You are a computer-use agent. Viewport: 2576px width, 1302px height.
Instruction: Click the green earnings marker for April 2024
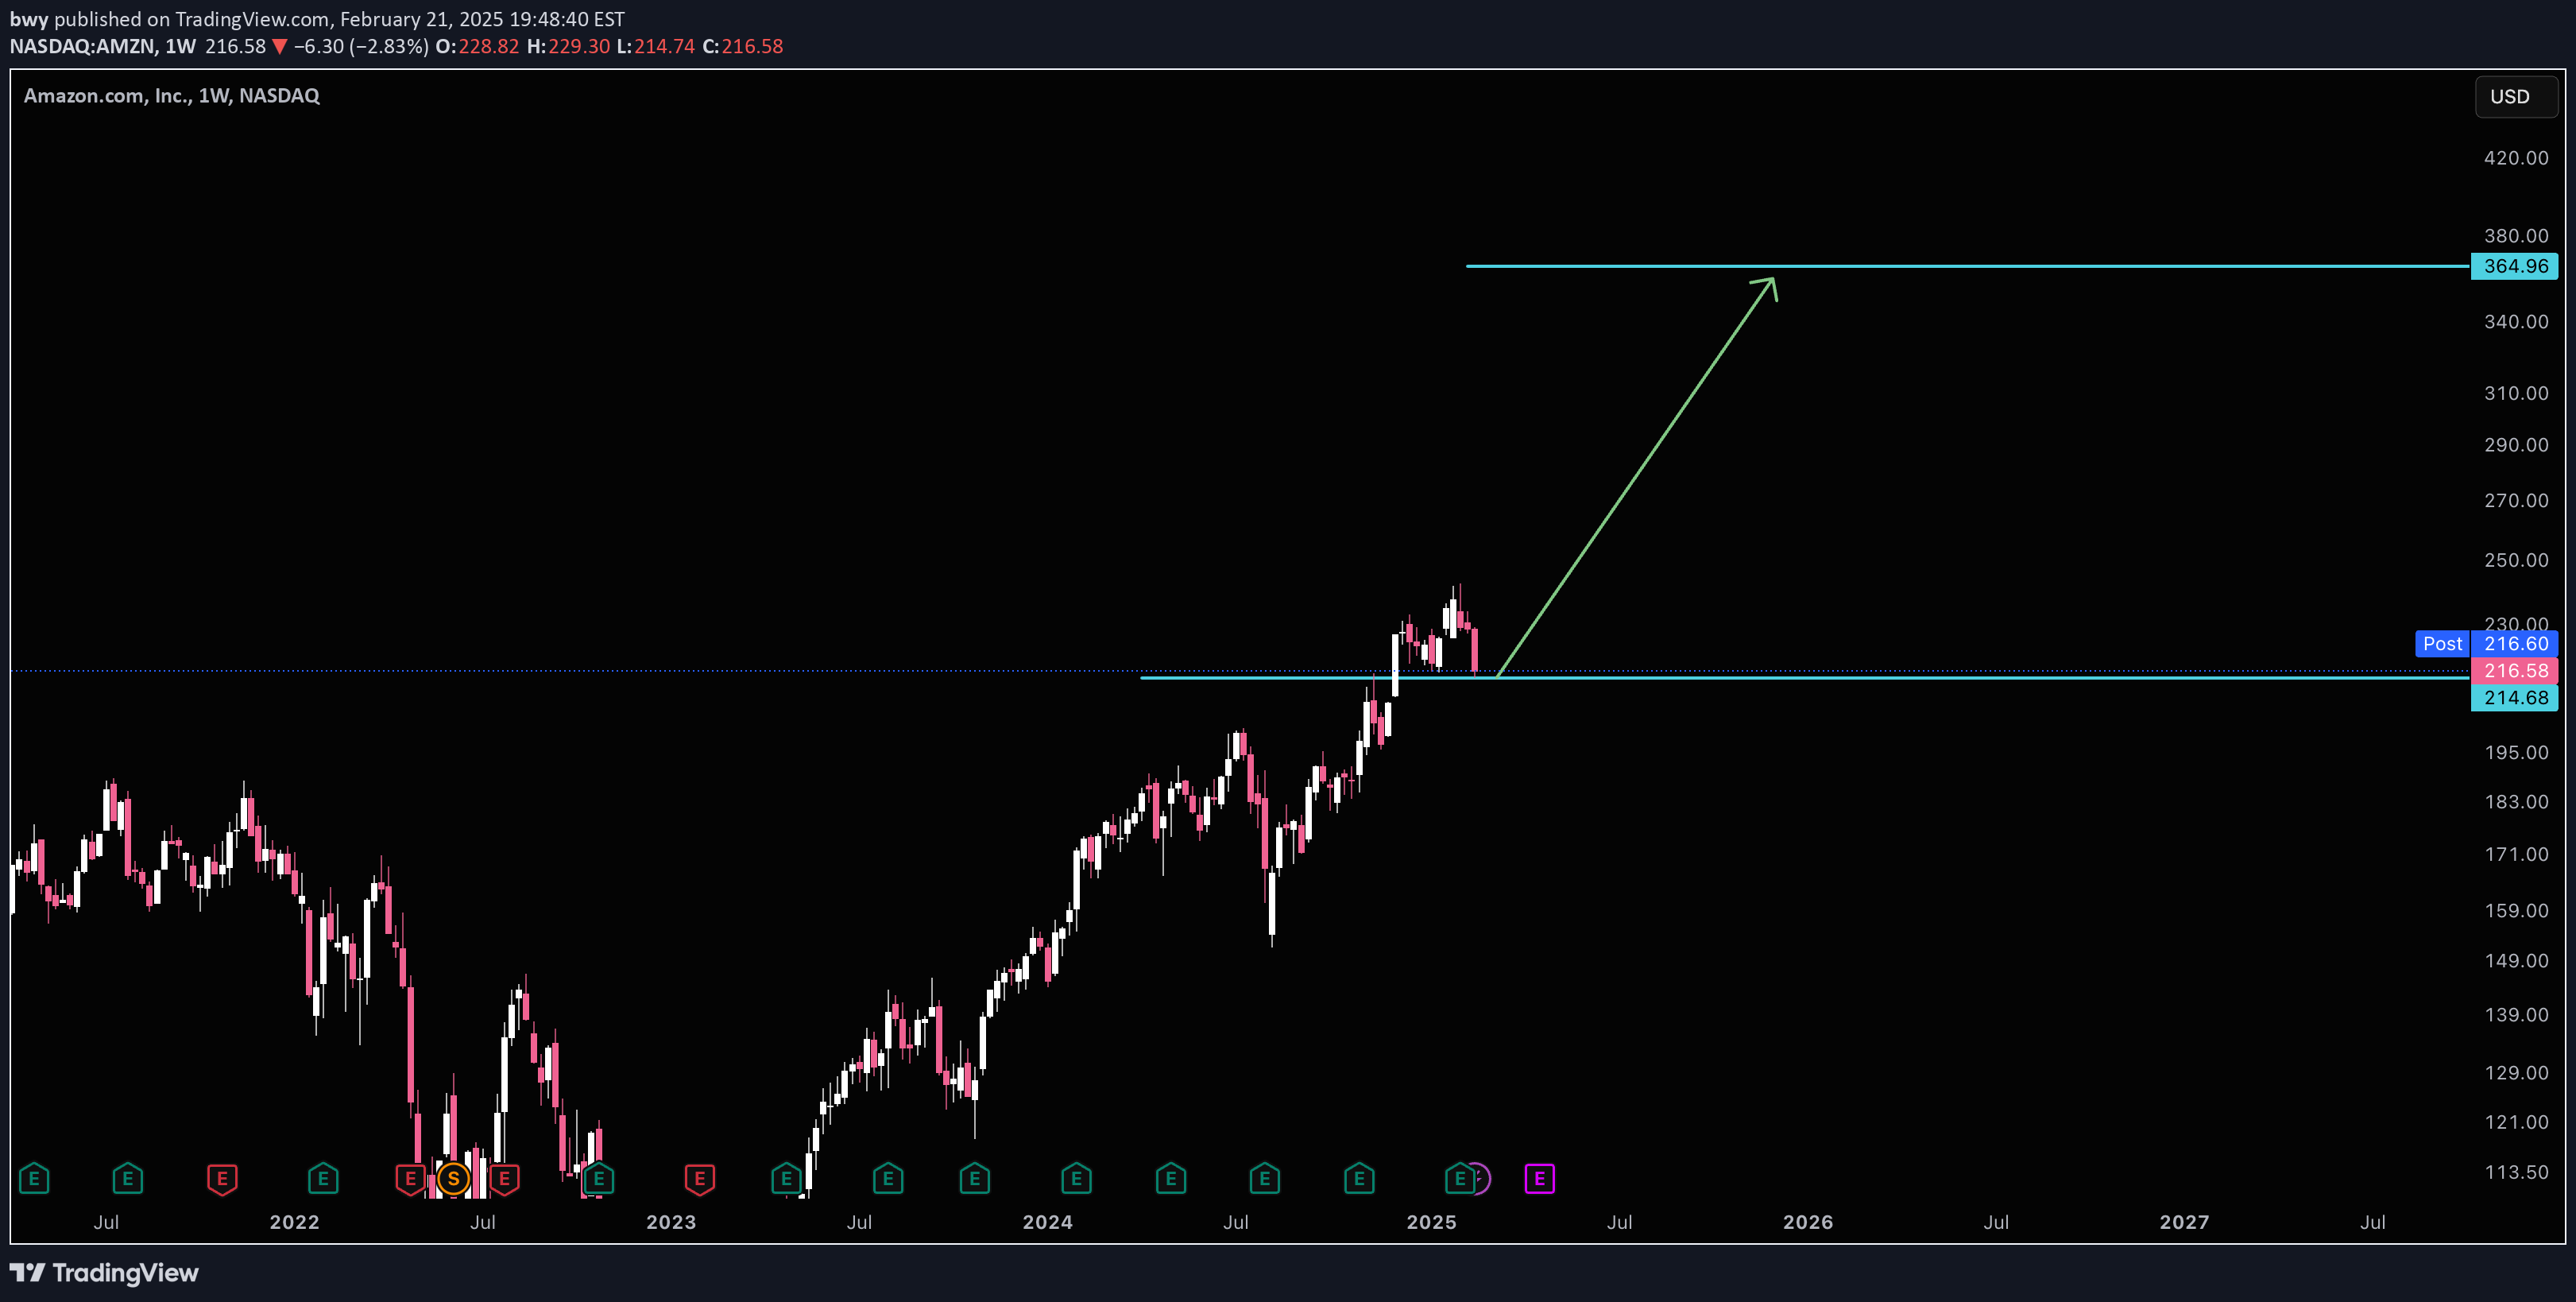pos(1171,1178)
